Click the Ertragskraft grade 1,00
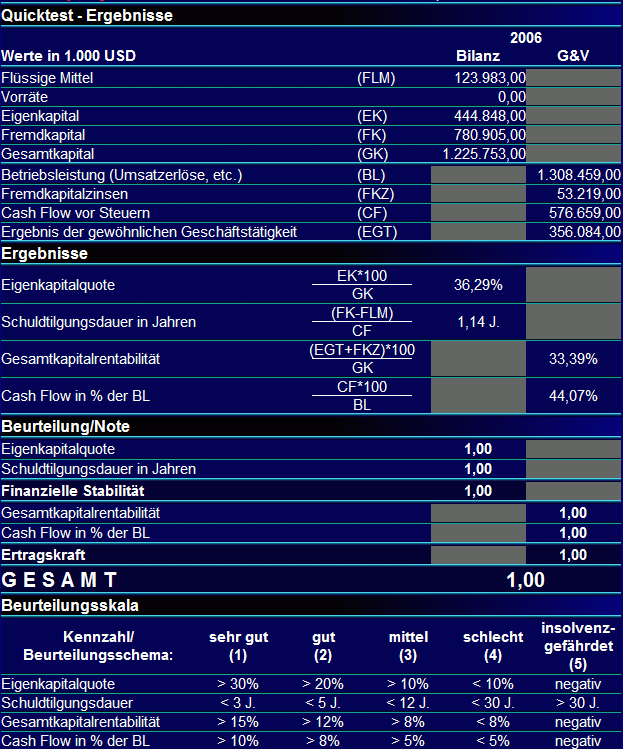The width and height of the screenshot is (623, 749). pyautogui.click(x=573, y=555)
